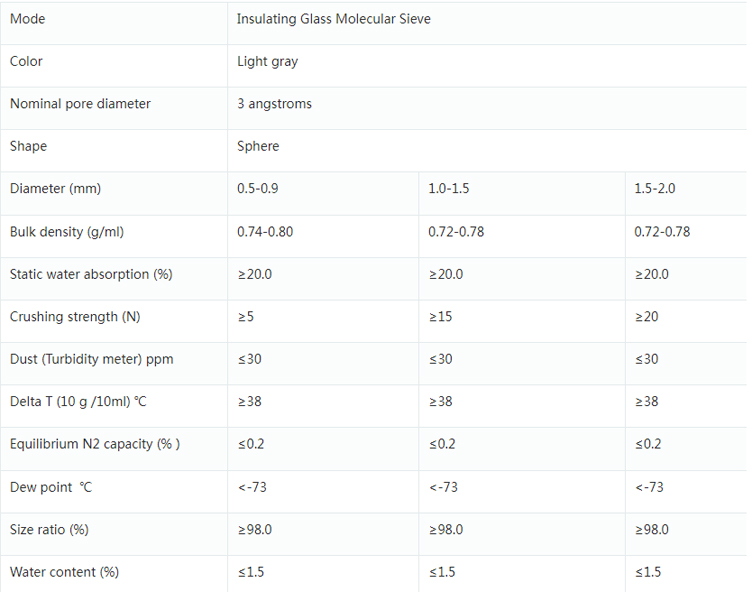Click the ≥5 crushing strength value

[x=245, y=317]
